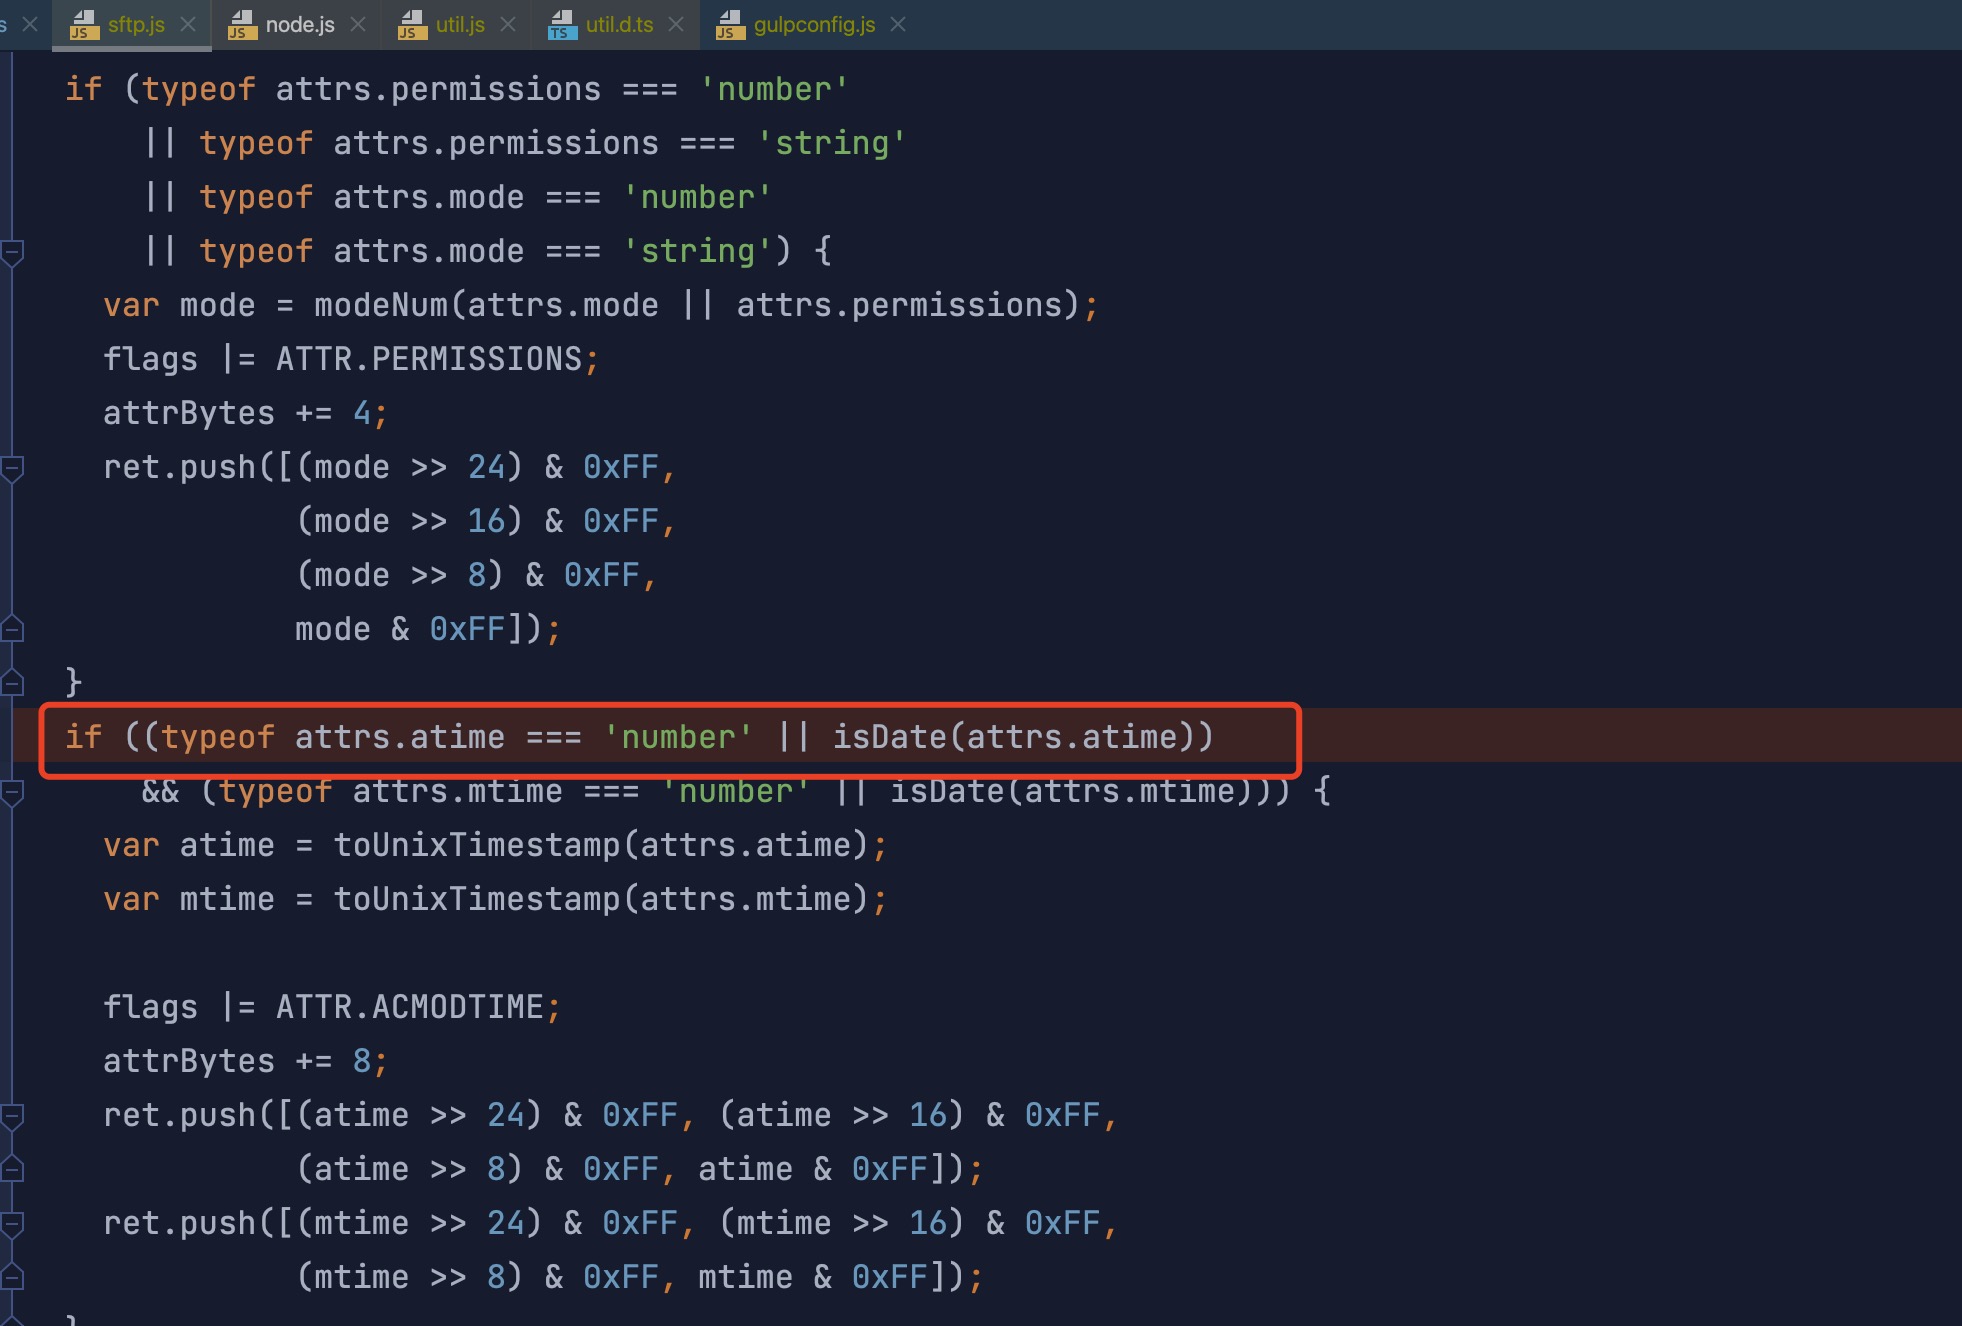Close the util.d.ts tab
This screenshot has height=1326, width=1962.
click(x=676, y=25)
